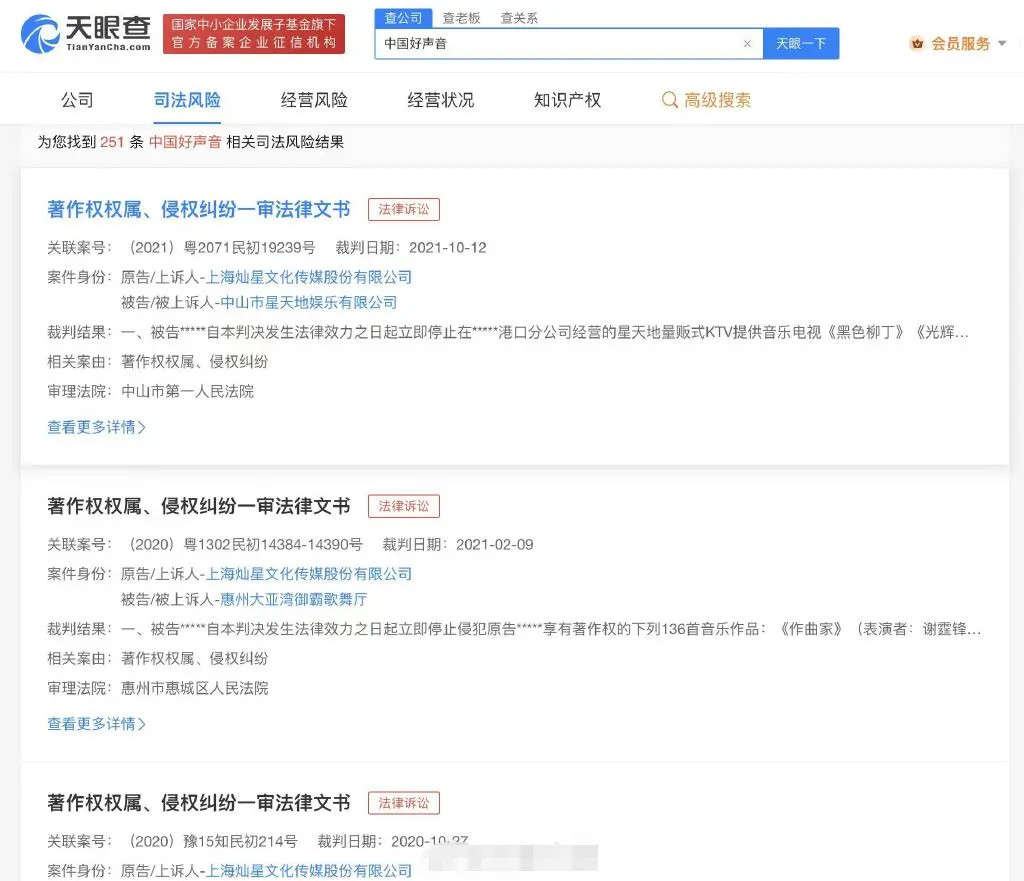Click the 天眼一下 search button

tap(801, 44)
